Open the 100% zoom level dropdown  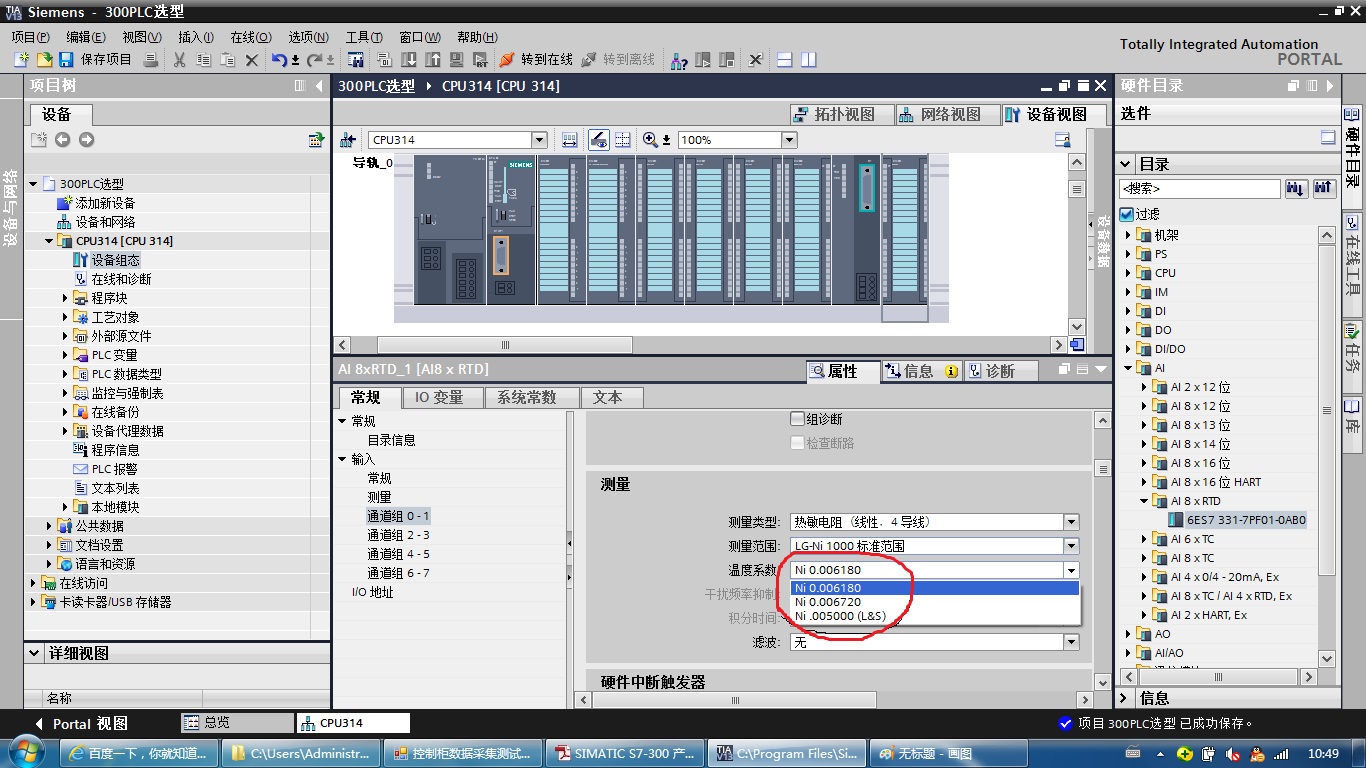(x=789, y=140)
